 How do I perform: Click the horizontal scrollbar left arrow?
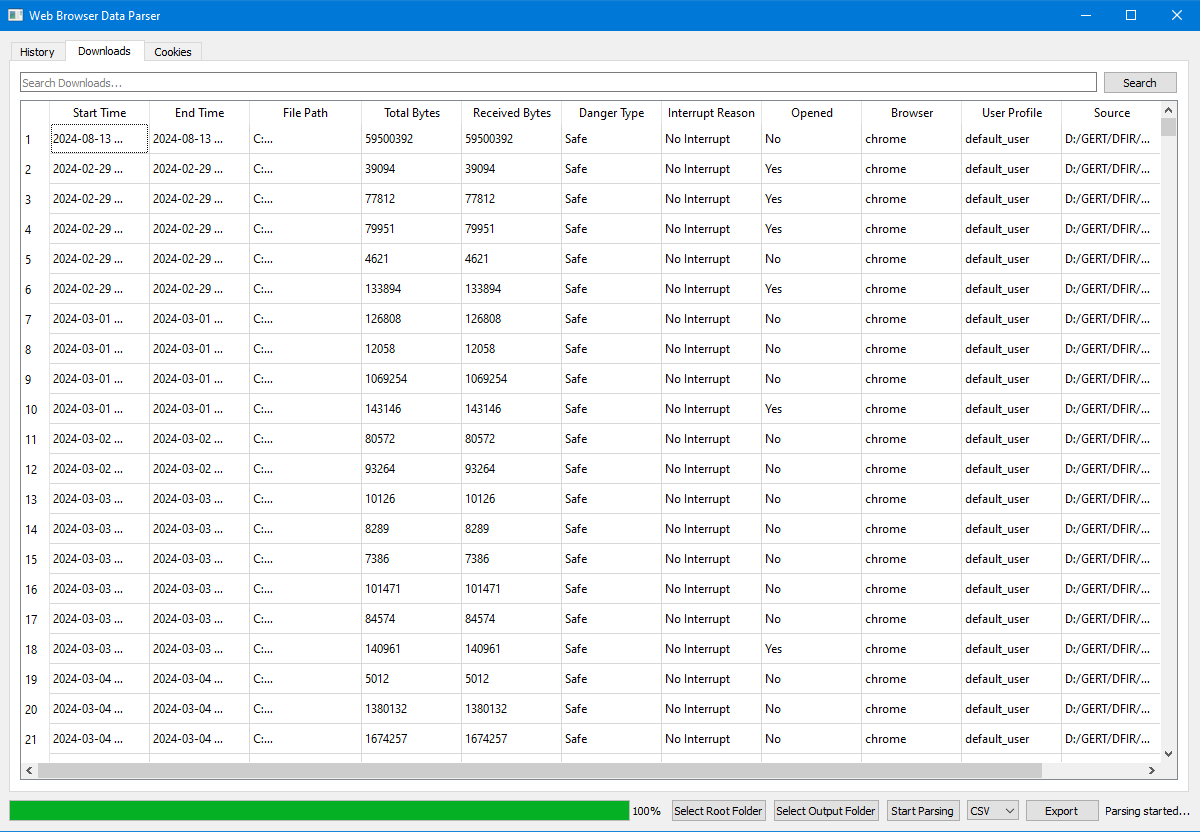click(x=29, y=770)
